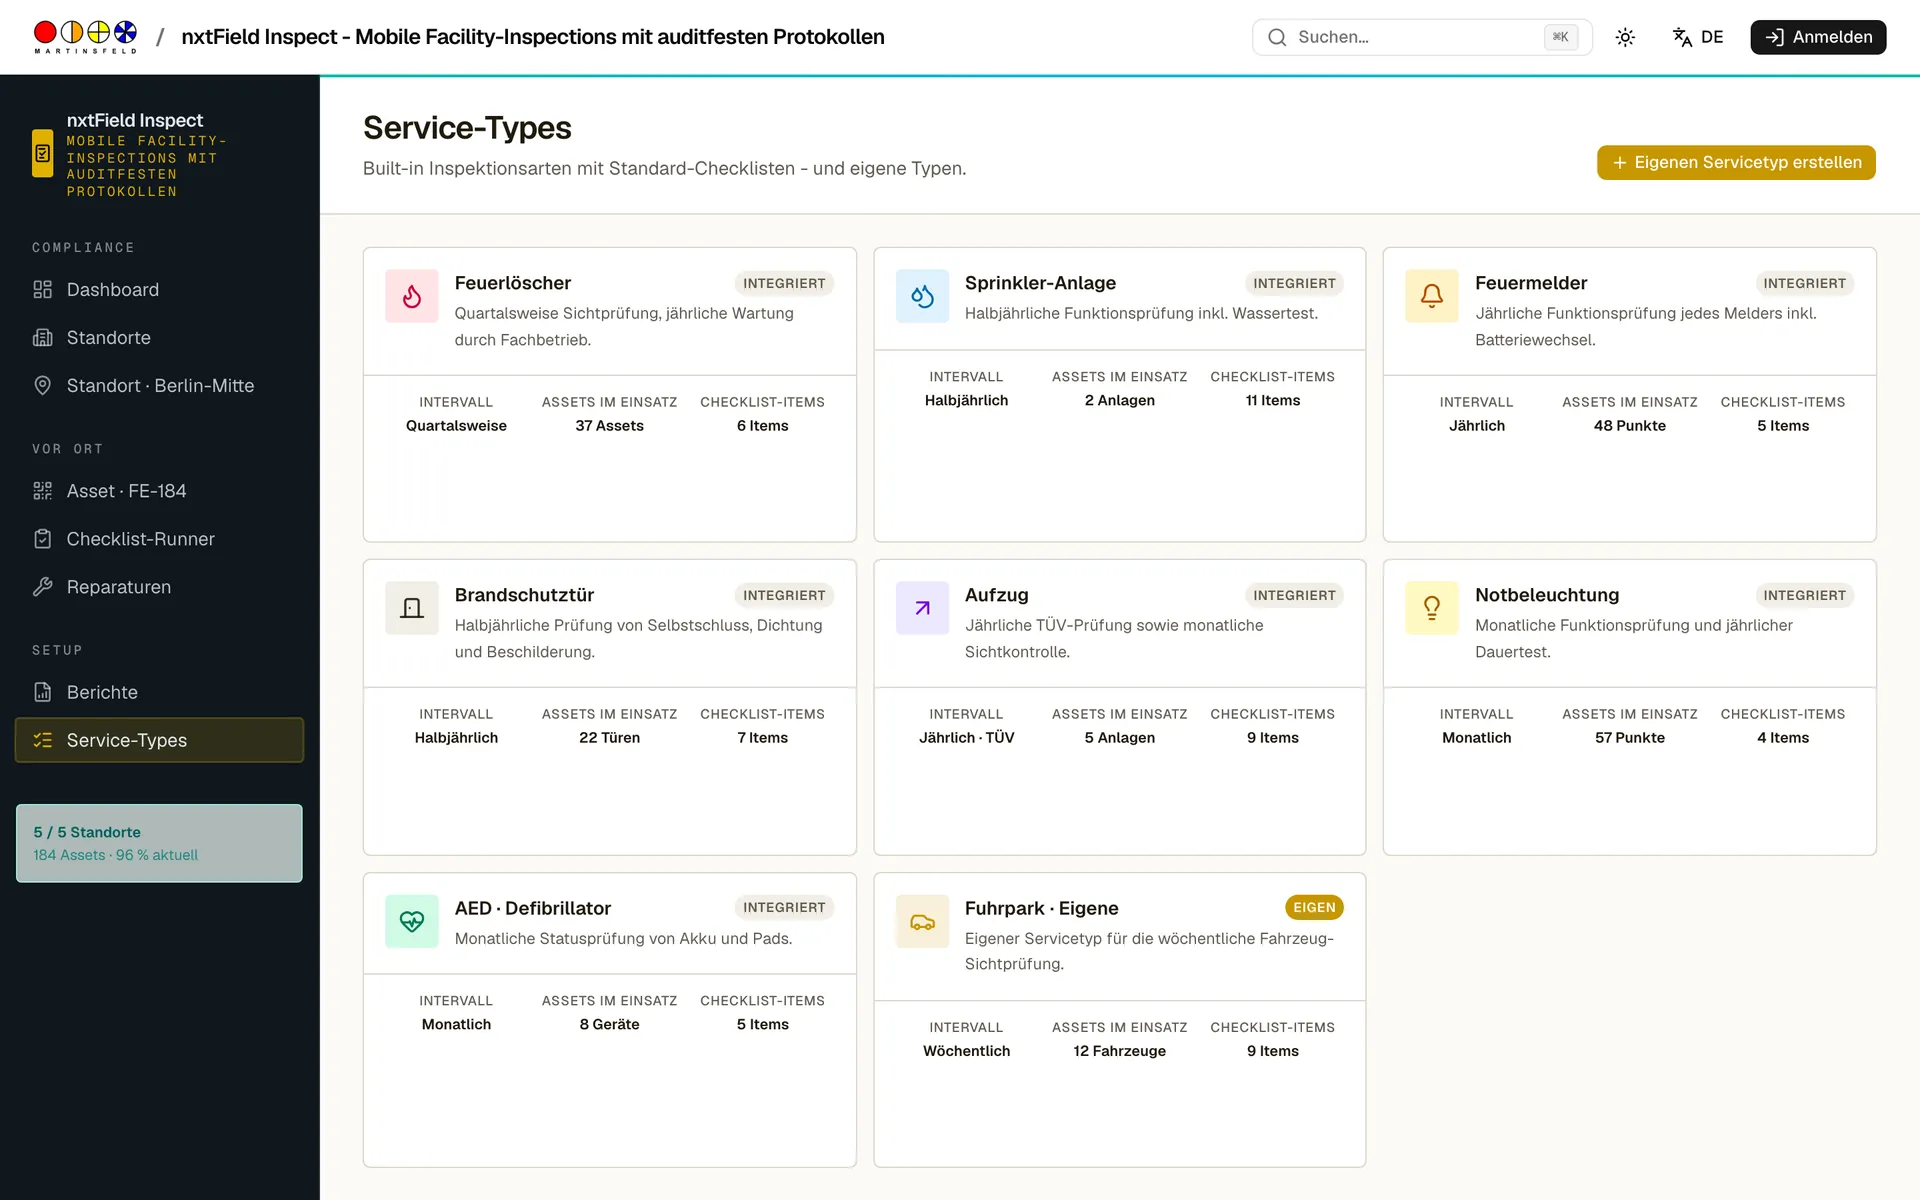Open Standort · Berlin-Mitte in the sidebar
Screen dimensions: 1920x1200
pyautogui.click(x=159, y=385)
